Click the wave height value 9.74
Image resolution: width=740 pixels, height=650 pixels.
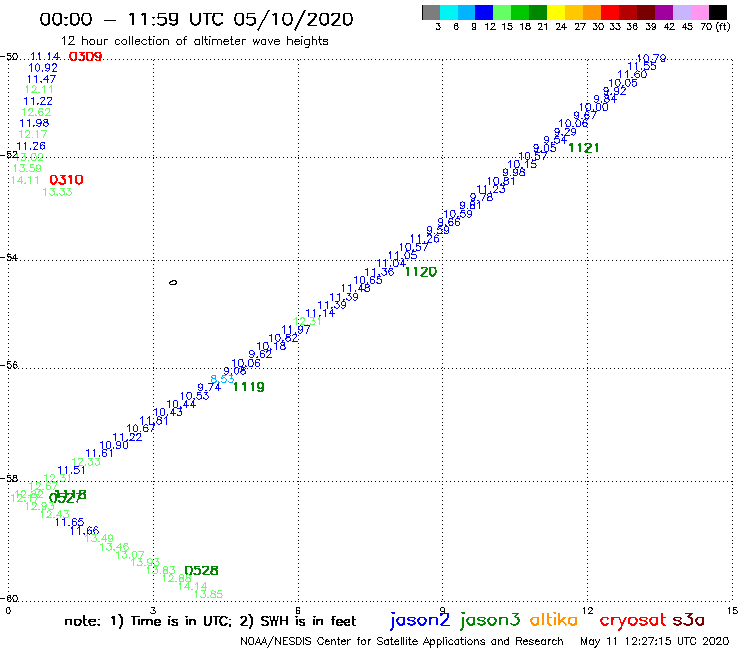pyautogui.click(x=209, y=387)
